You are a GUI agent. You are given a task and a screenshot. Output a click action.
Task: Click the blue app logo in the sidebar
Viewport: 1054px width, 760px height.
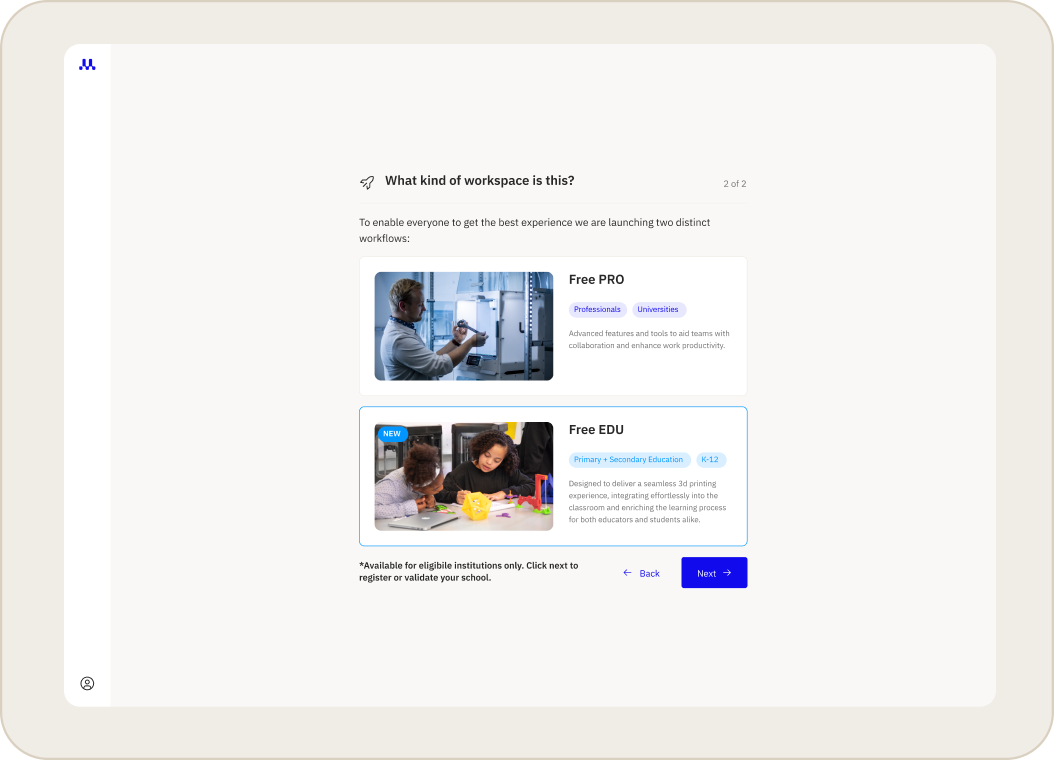pos(87,65)
